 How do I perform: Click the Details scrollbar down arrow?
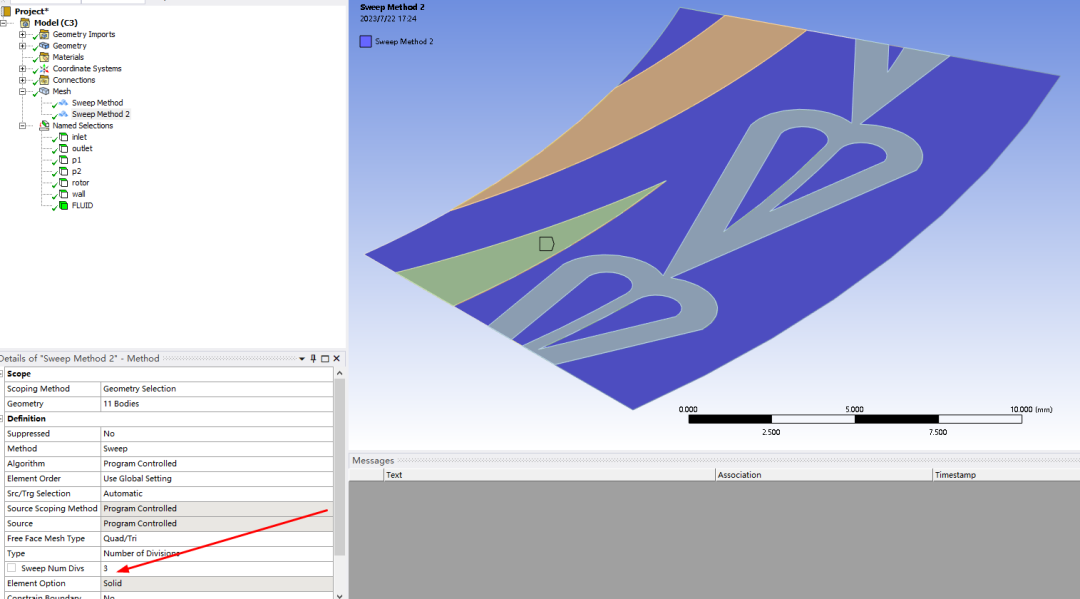(x=340, y=596)
